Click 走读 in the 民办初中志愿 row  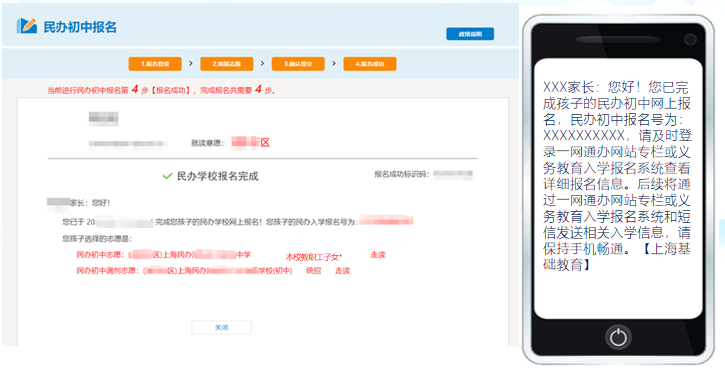(378, 255)
